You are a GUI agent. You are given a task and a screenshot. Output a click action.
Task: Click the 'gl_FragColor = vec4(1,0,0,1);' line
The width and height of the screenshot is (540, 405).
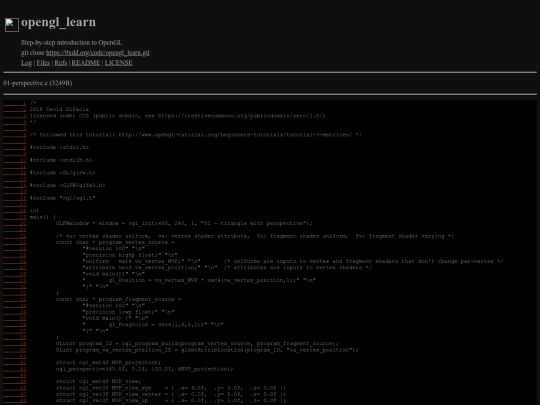click(x=153, y=324)
